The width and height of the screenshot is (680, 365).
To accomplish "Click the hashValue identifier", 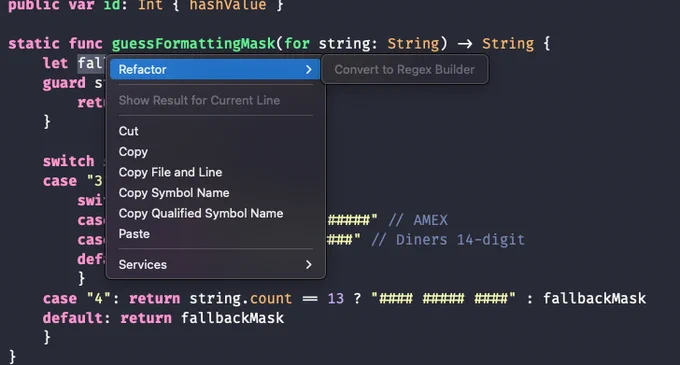I will point(228,5).
